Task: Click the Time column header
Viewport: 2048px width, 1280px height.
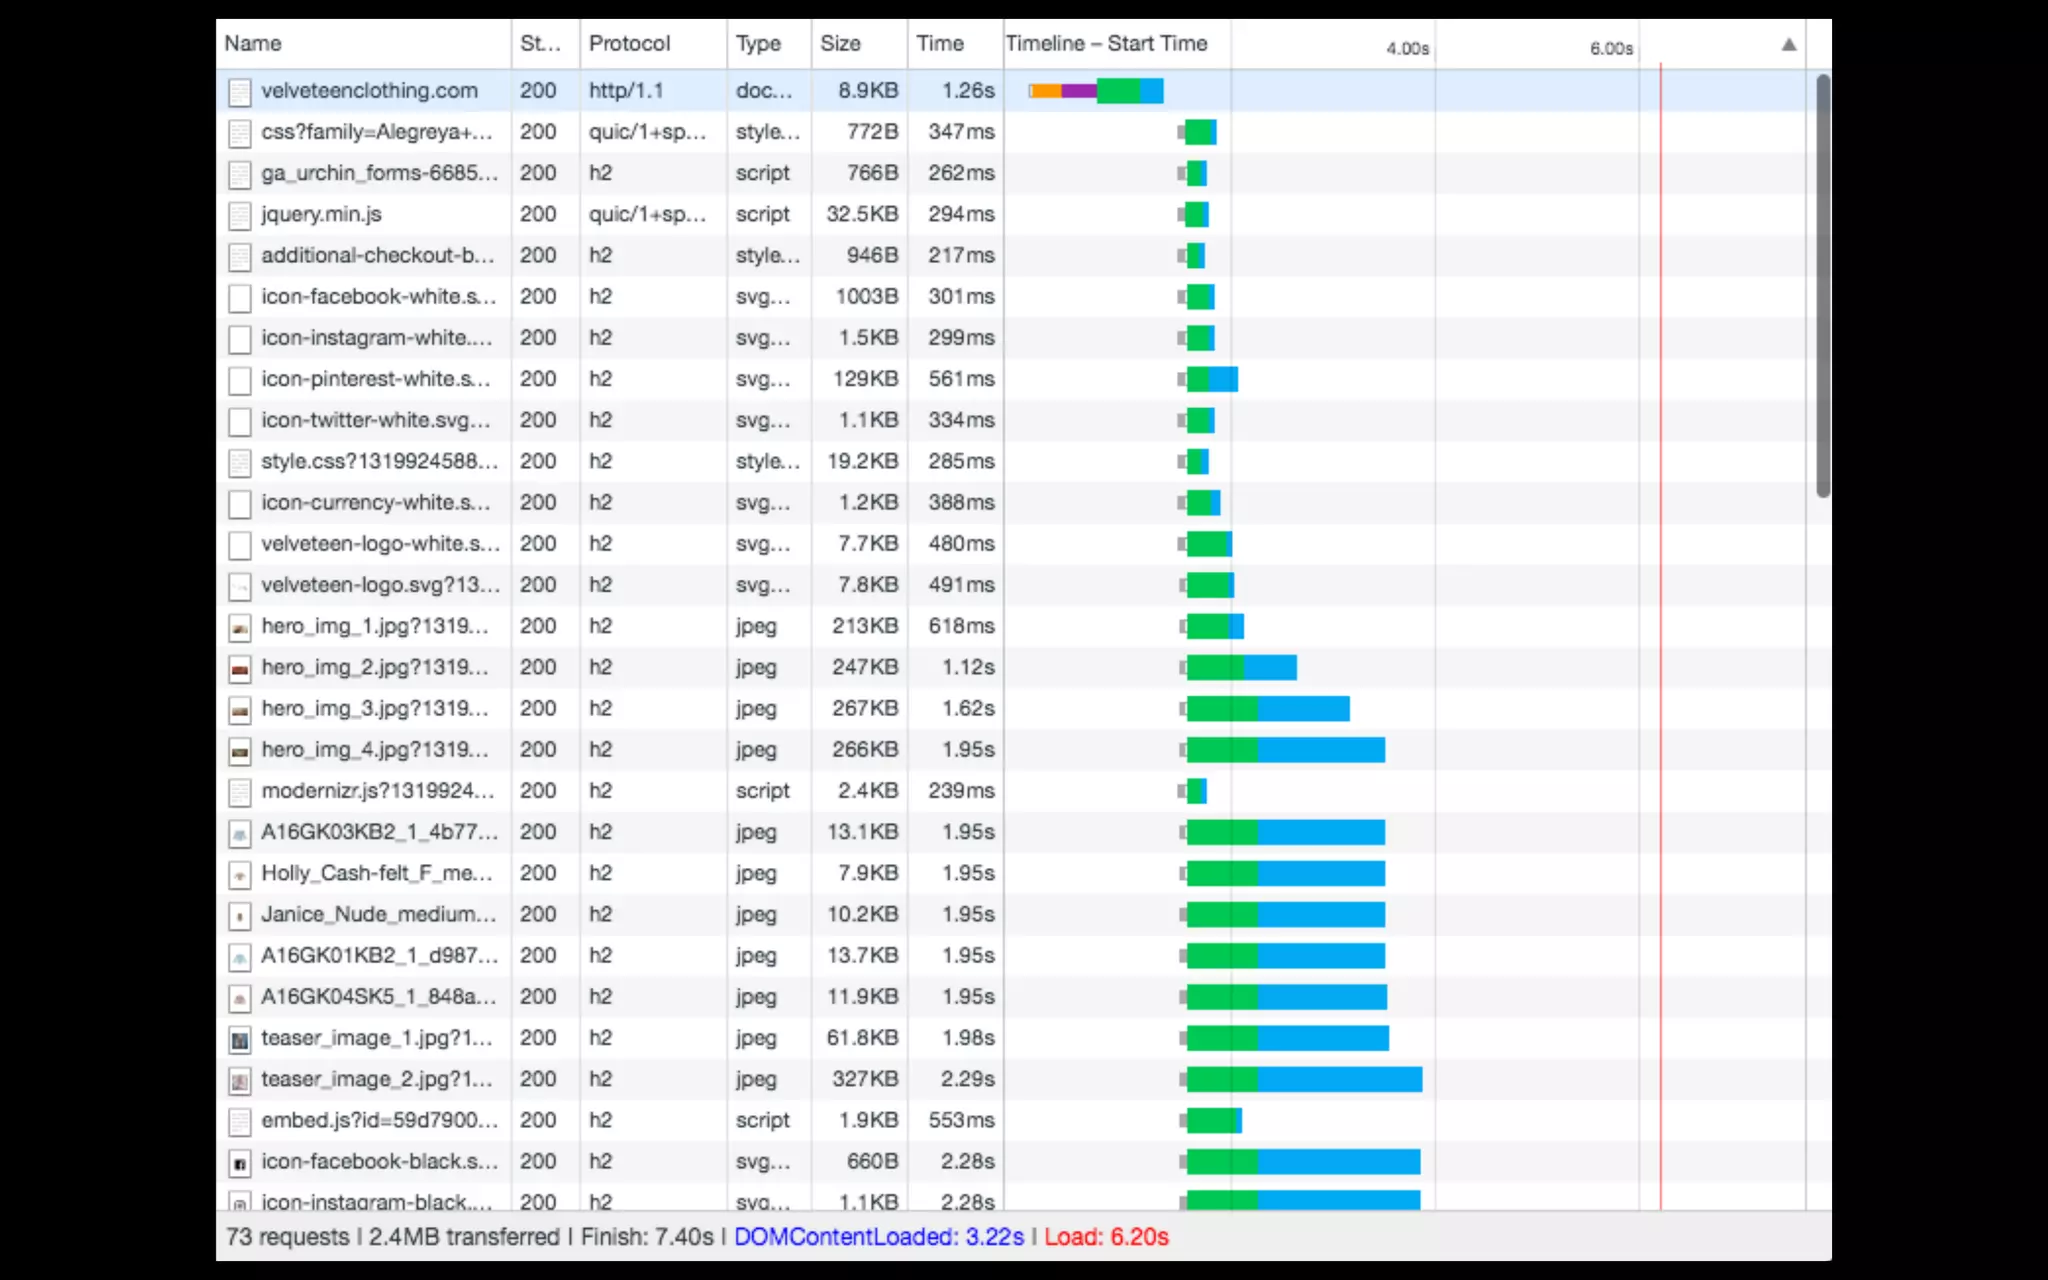Action: tap(940, 44)
